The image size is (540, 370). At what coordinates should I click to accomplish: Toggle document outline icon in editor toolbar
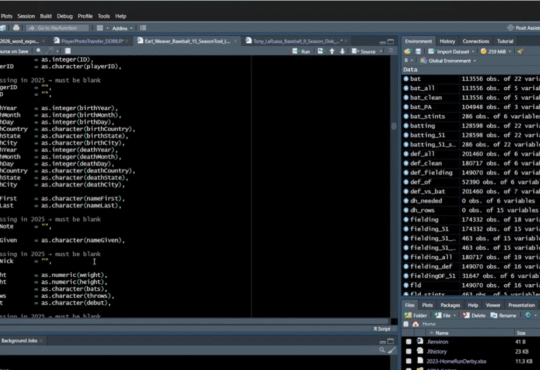391,51
